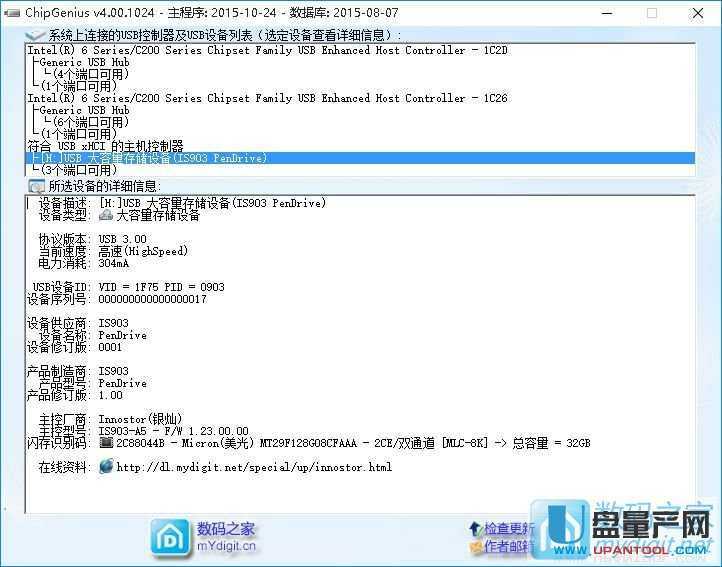The width and height of the screenshot is (722, 567).
Task: Click the product revision 1.00 value
Action: click(111, 395)
